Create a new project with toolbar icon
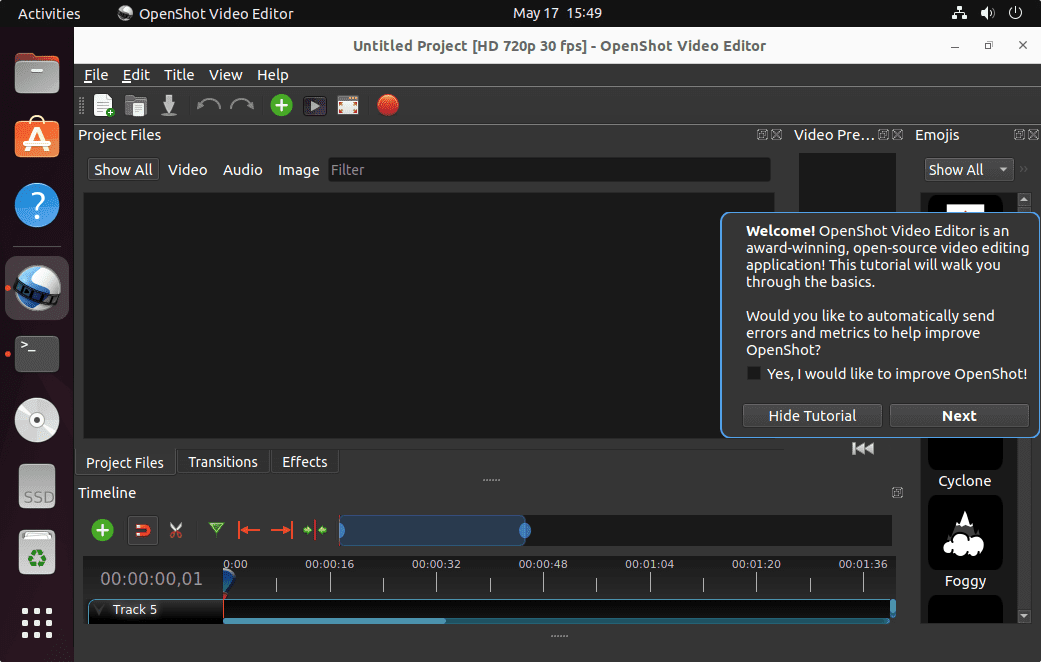This screenshot has height=662, width=1041. click(104, 105)
